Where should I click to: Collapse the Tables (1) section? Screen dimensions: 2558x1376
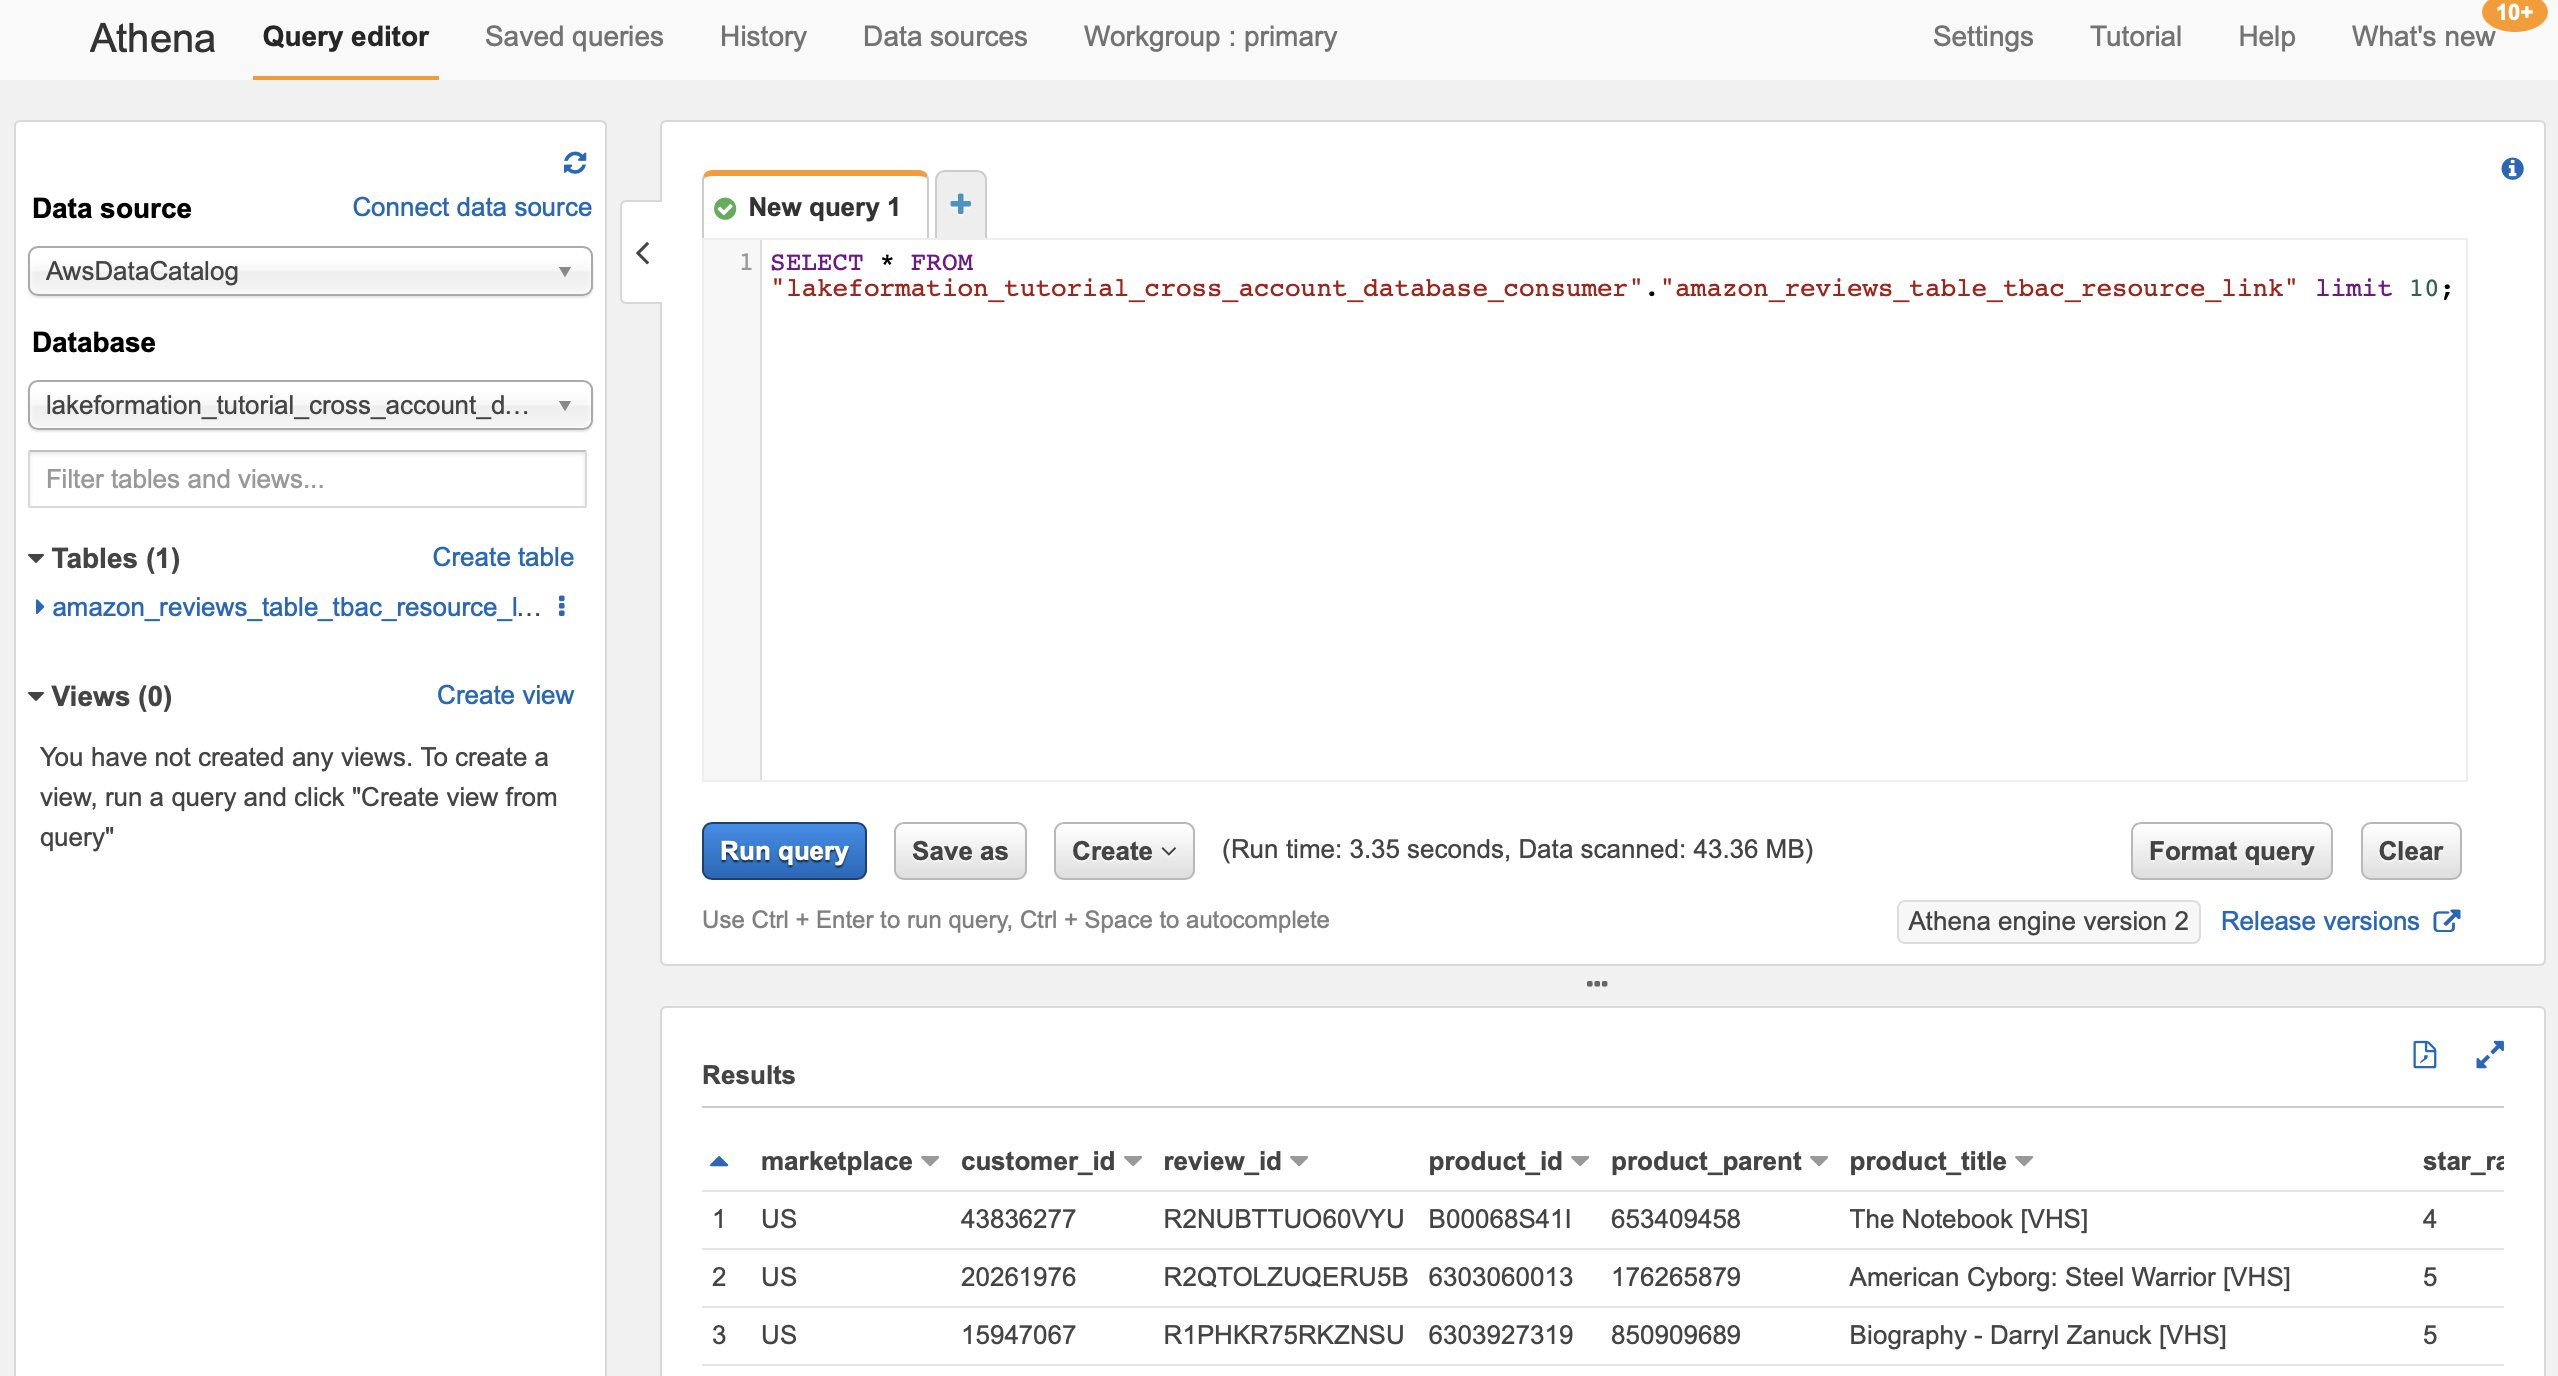pyautogui.click(x=36, y=558)
